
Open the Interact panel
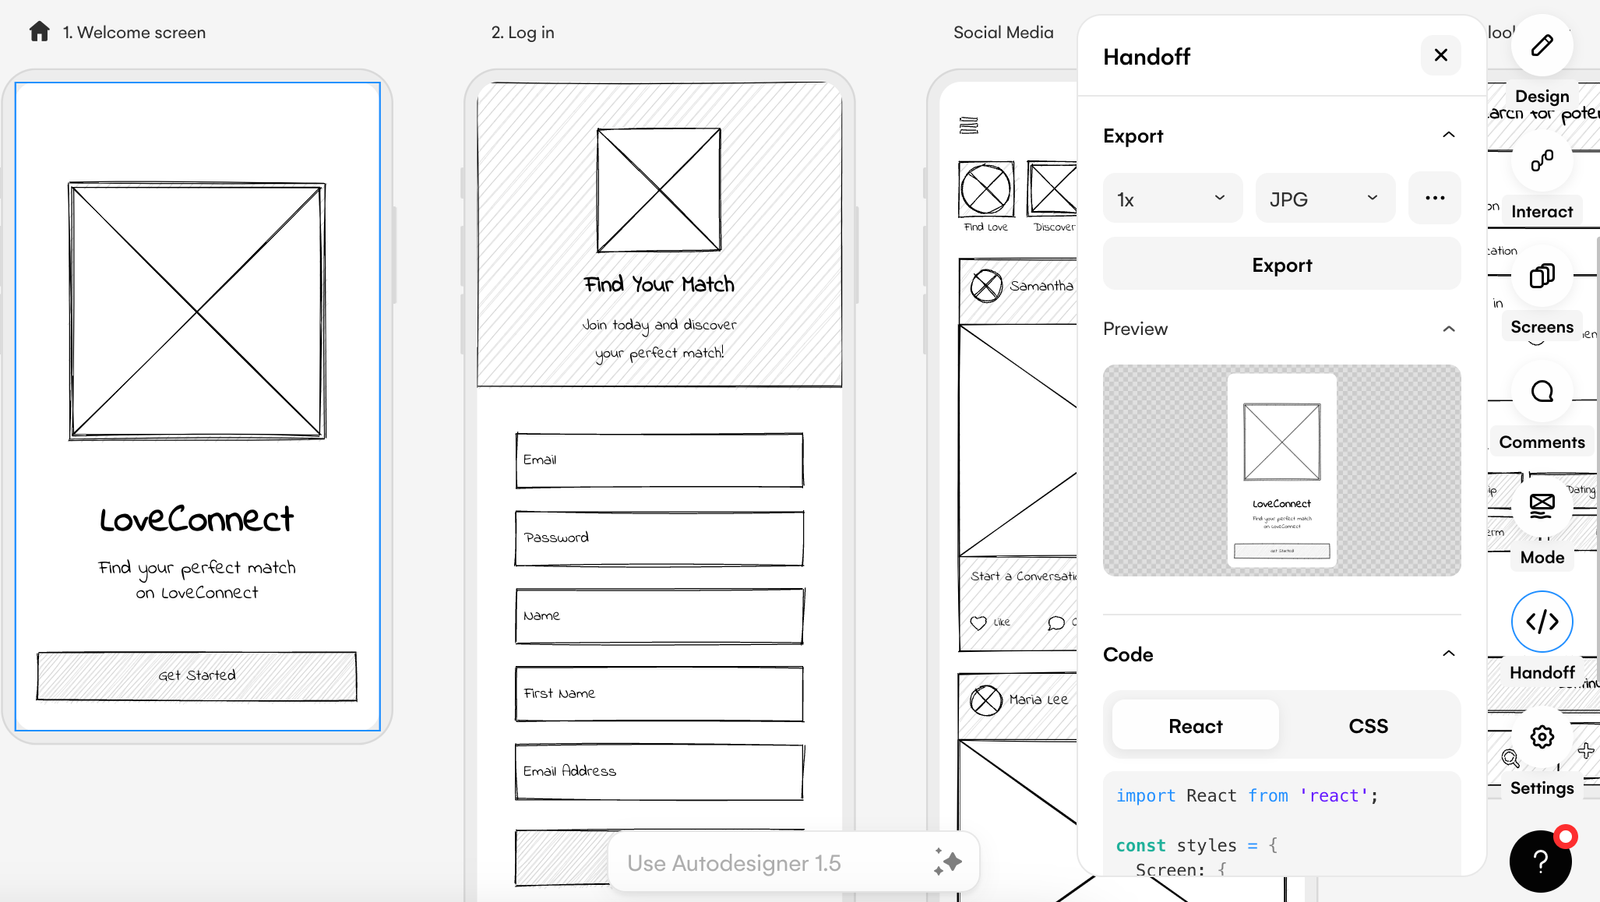pyautogui.click(x=1541, y=162)
